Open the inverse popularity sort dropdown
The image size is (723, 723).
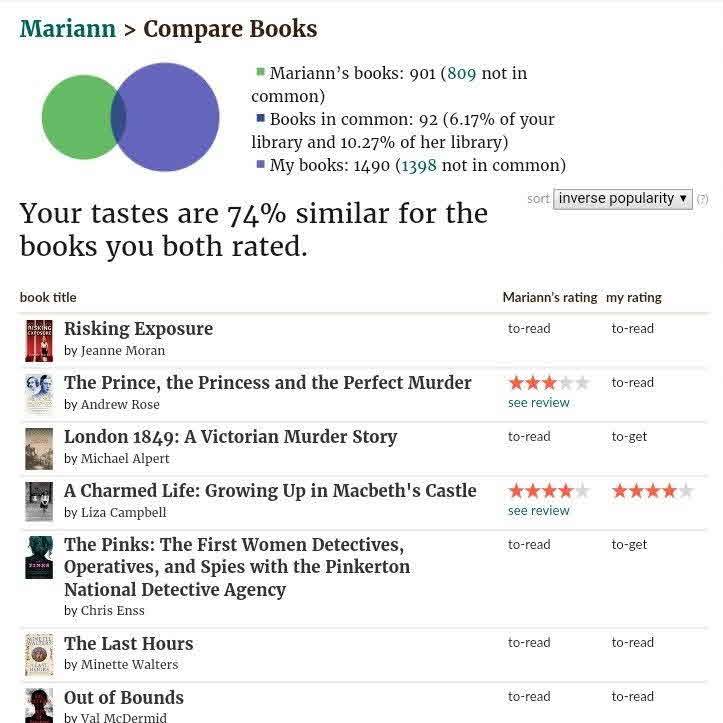623,198
